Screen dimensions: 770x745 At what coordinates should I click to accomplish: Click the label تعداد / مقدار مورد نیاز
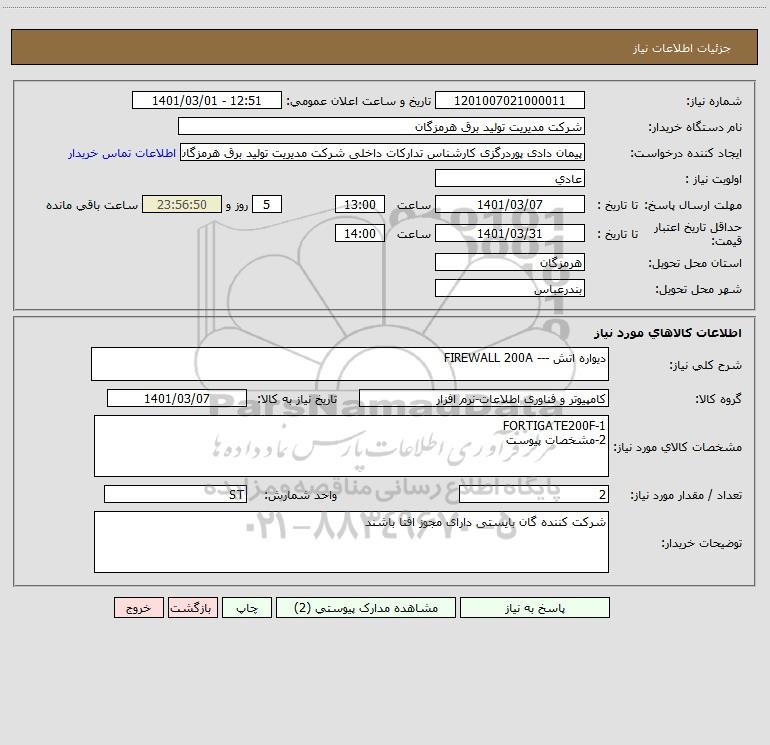[x=686, y=496]
